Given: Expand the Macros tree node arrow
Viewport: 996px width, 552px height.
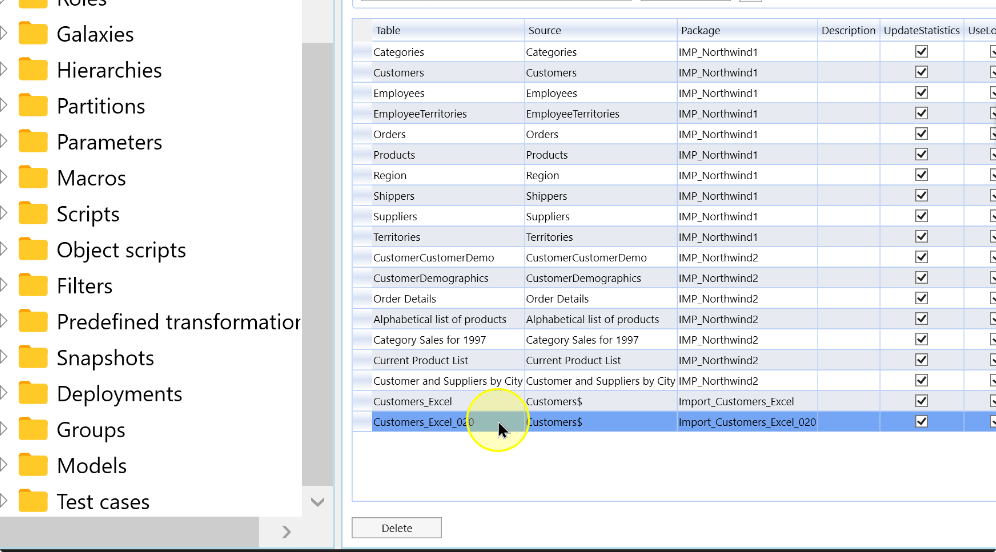Looking at the screenshot, I should (4, 178).
